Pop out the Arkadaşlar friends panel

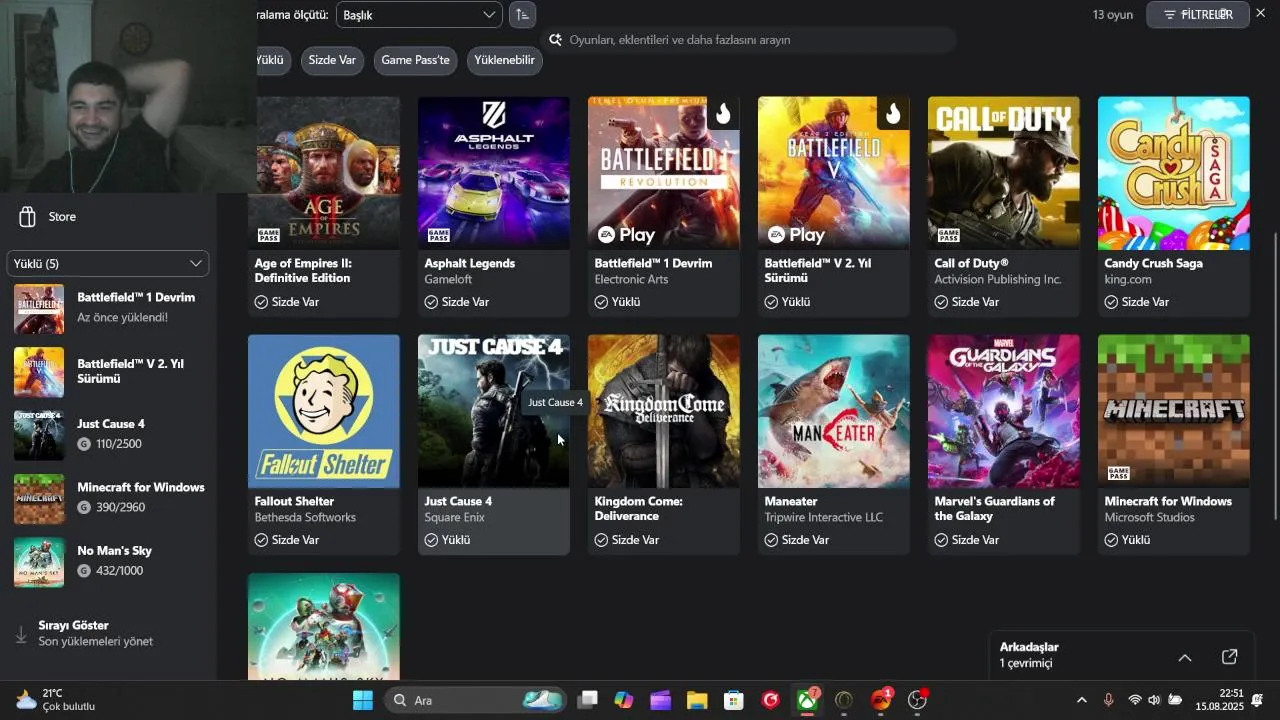(1230, 657)
